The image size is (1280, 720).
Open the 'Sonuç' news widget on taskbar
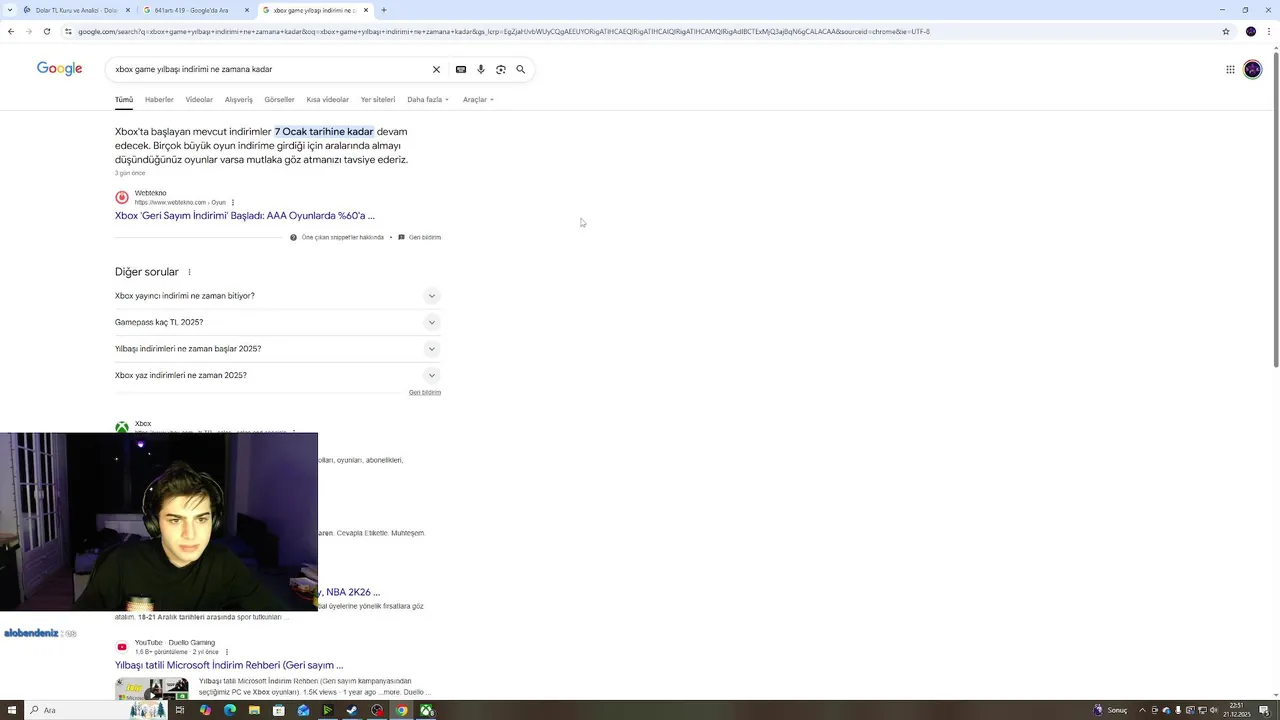pos(1110,710)
